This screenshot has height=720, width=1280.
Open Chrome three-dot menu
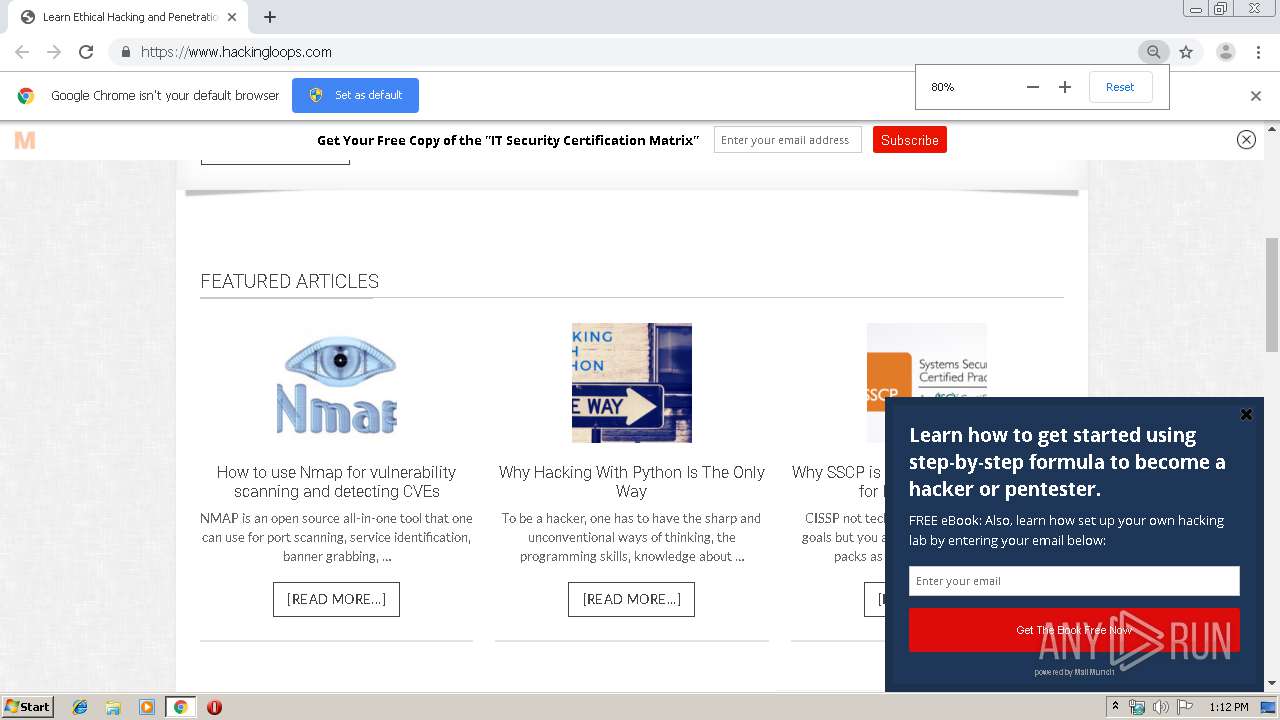click(x=1259, y=52)
